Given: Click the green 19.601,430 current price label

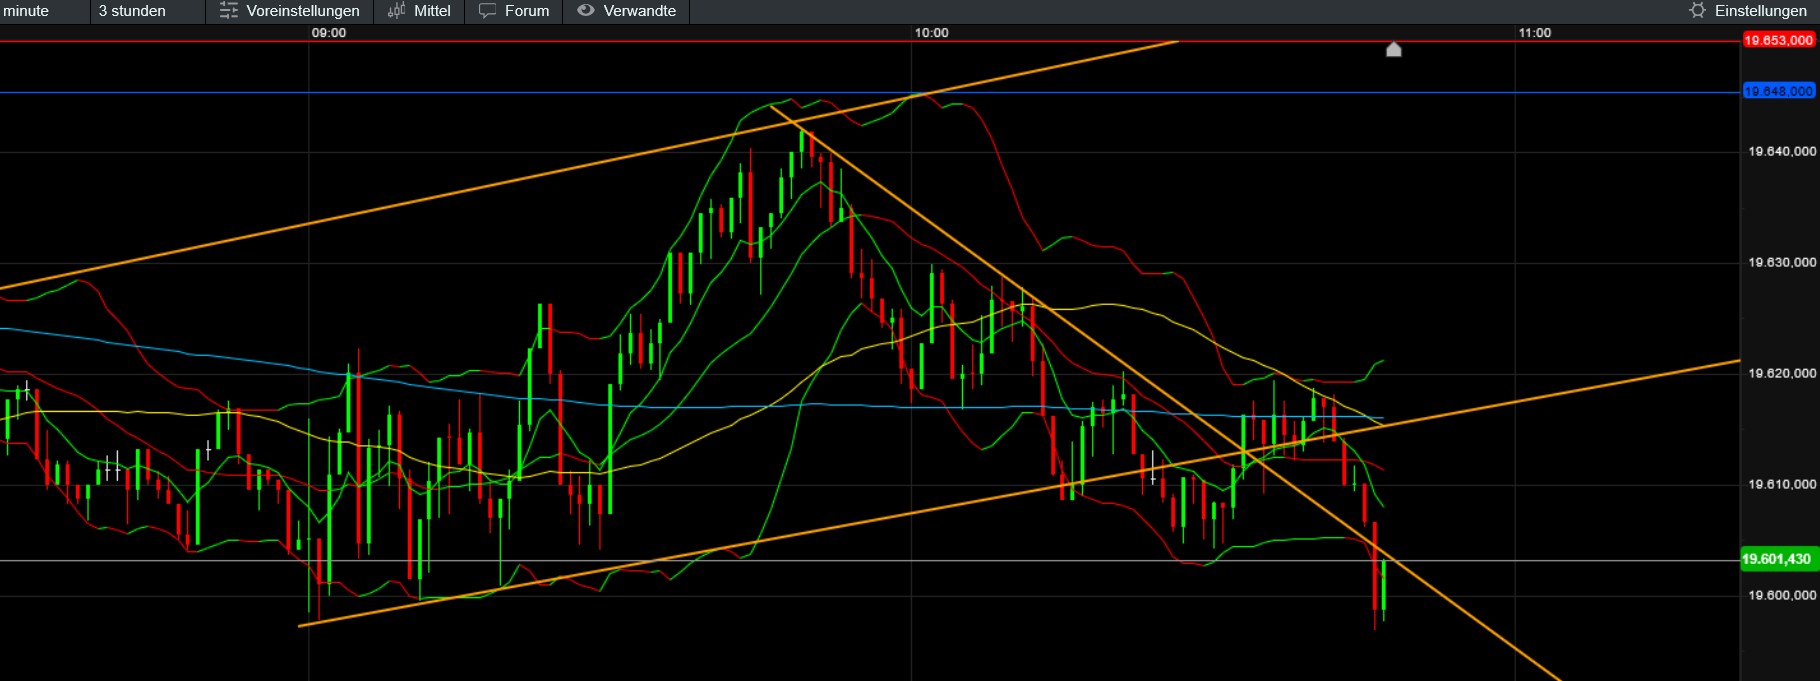Looking at the screenshot, I should pos(1778,559).
